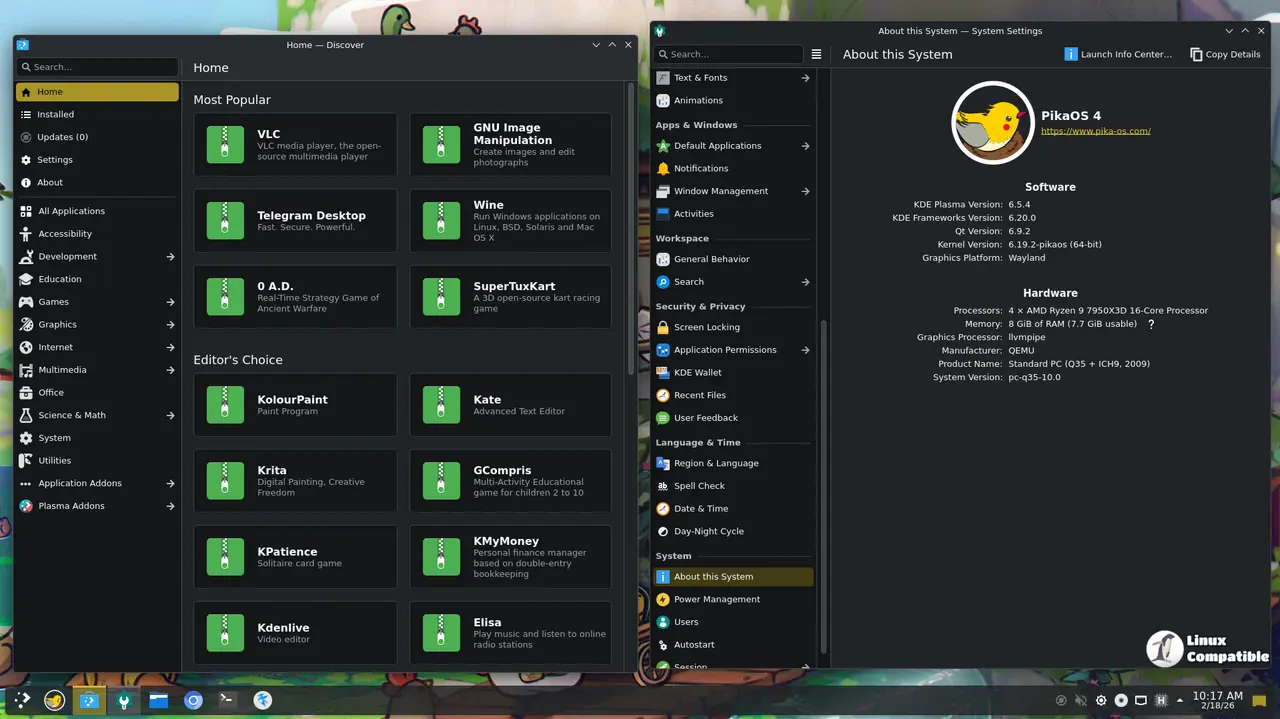Select Installed in Discover sidebar
Image resolution: width=1280 pixels, height=719 pixels.
(56, 115)
